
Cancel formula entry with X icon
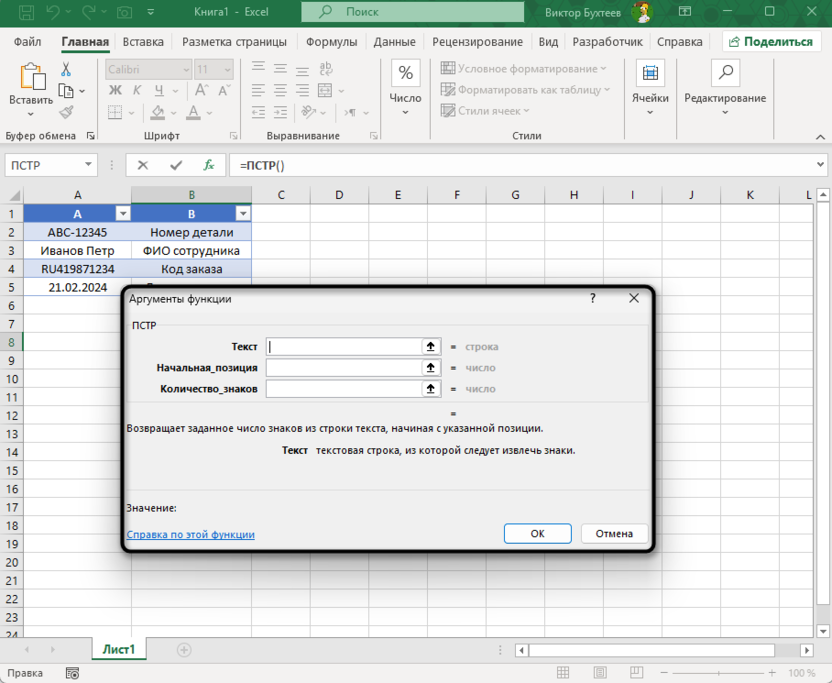(143, 166)
